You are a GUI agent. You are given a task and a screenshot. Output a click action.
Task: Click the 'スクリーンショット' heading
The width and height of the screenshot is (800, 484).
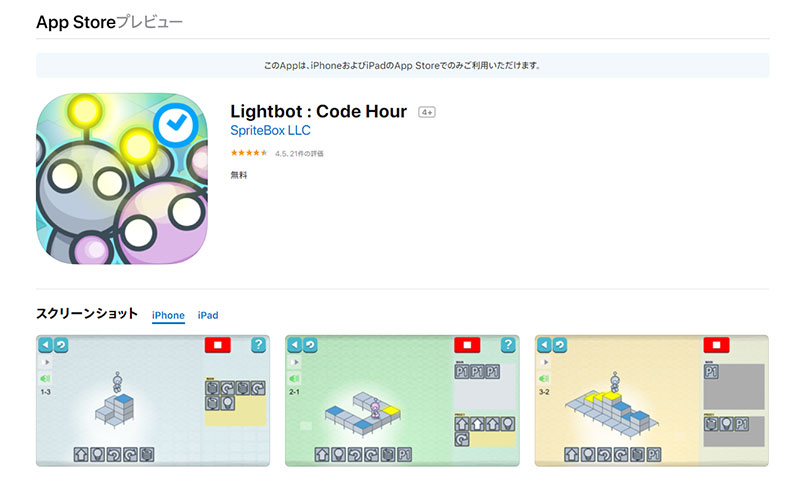point(87,313)
